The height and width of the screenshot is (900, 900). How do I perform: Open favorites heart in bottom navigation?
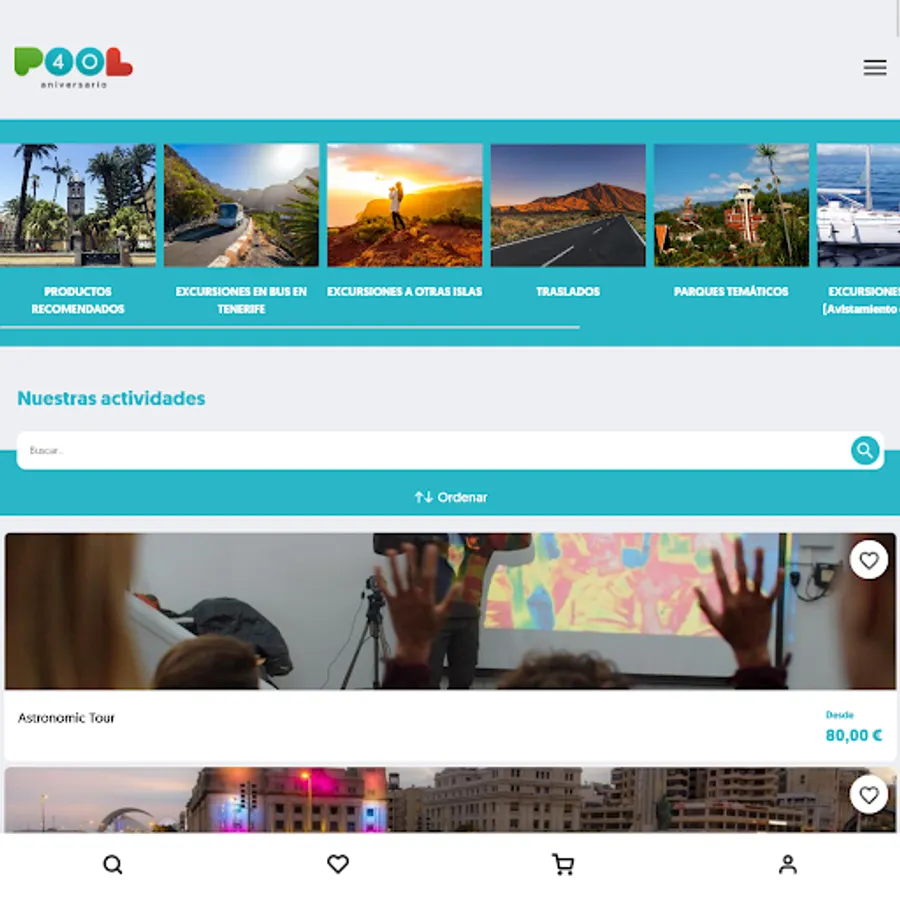[x=338, y=864]
